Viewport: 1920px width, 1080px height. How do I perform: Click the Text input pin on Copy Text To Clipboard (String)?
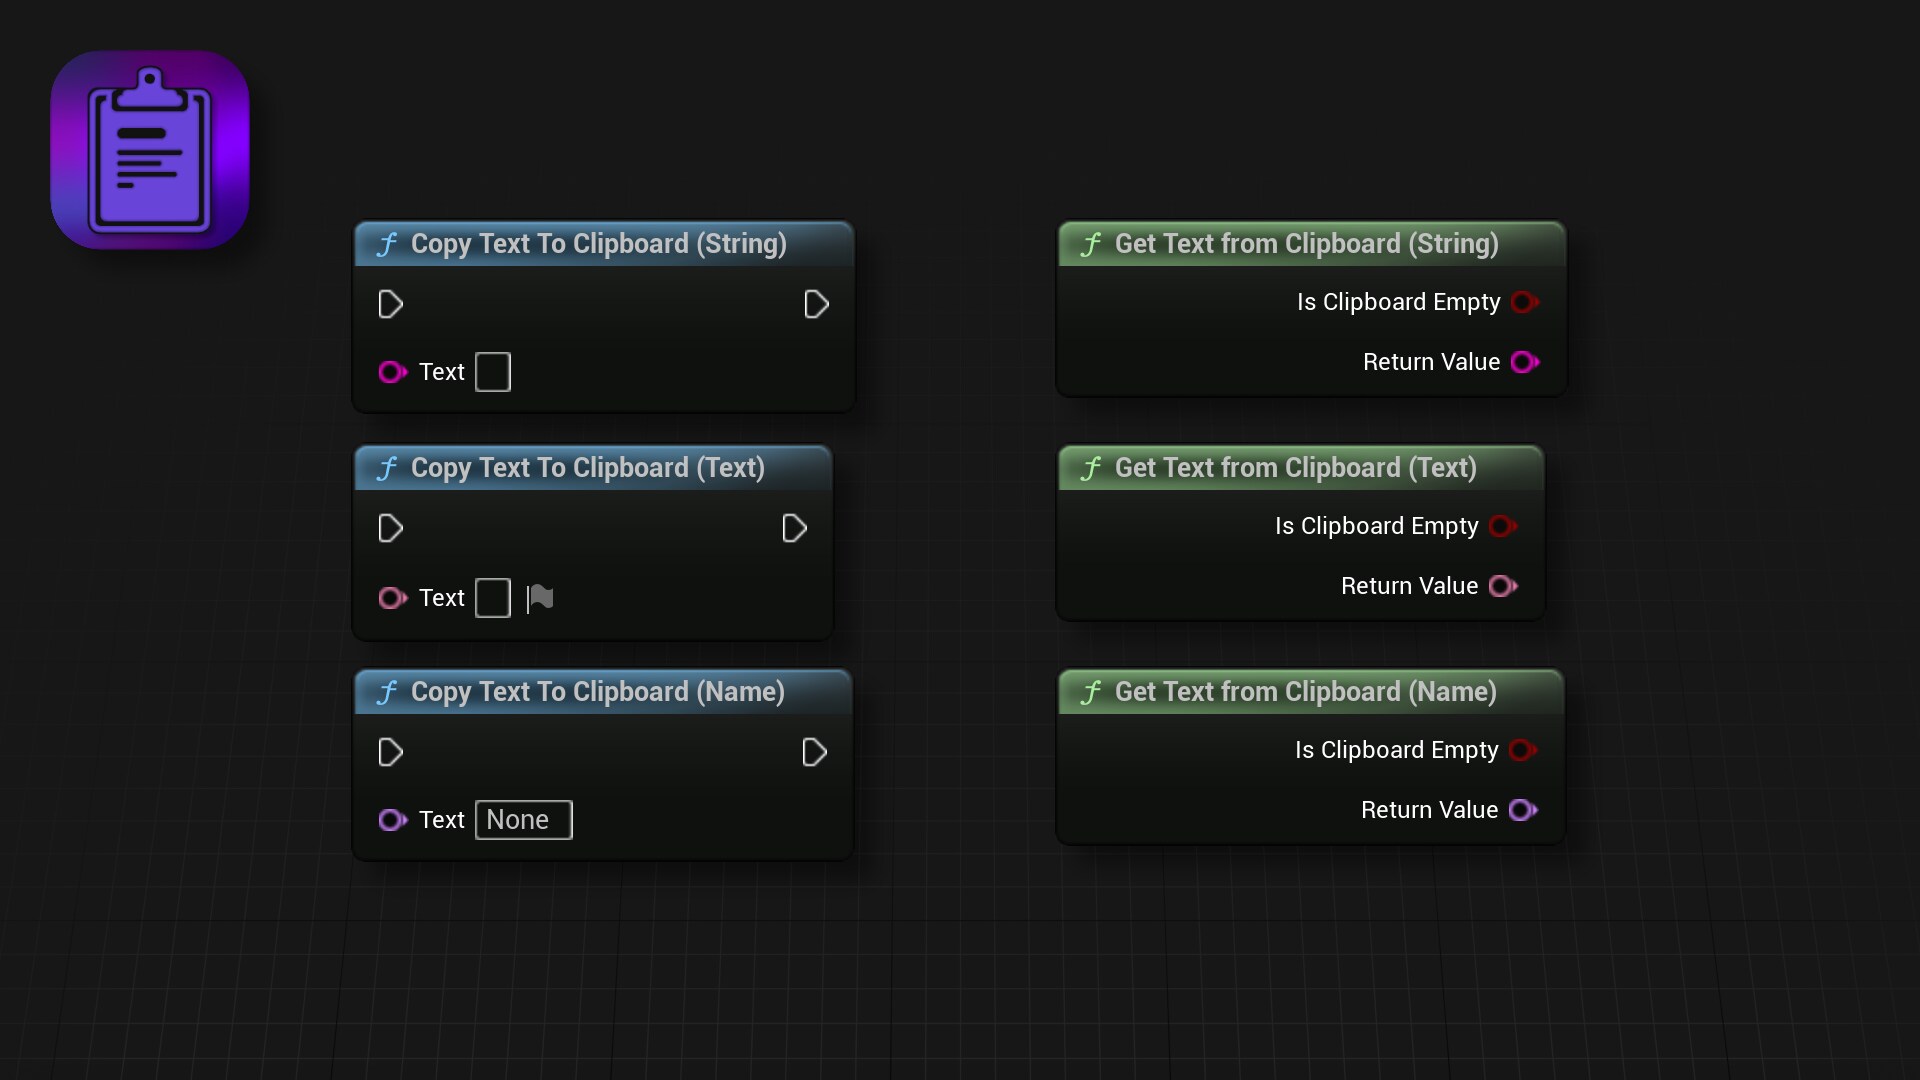coord(391,372)
